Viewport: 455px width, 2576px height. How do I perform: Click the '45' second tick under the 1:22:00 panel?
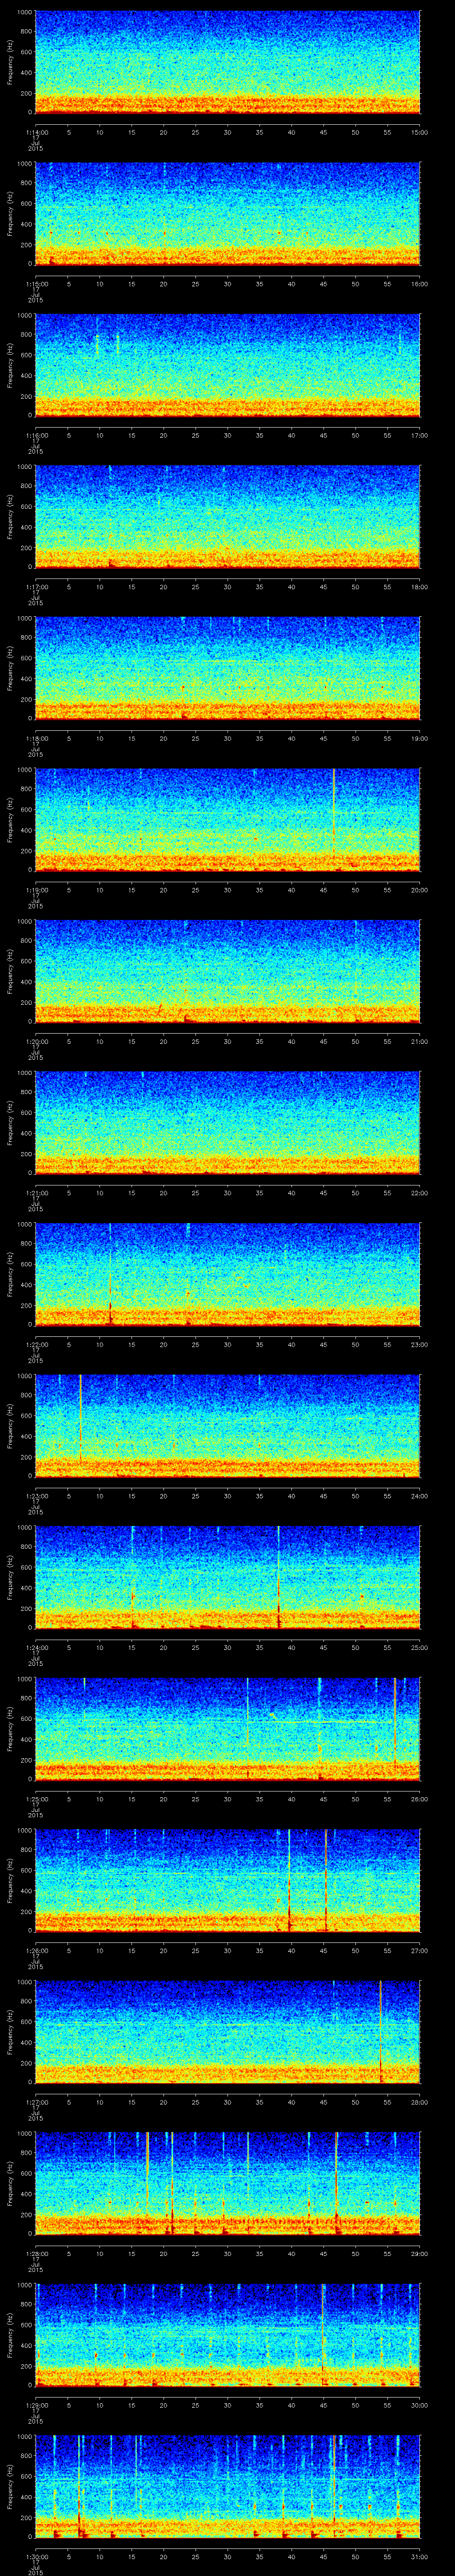[323, 1344]
